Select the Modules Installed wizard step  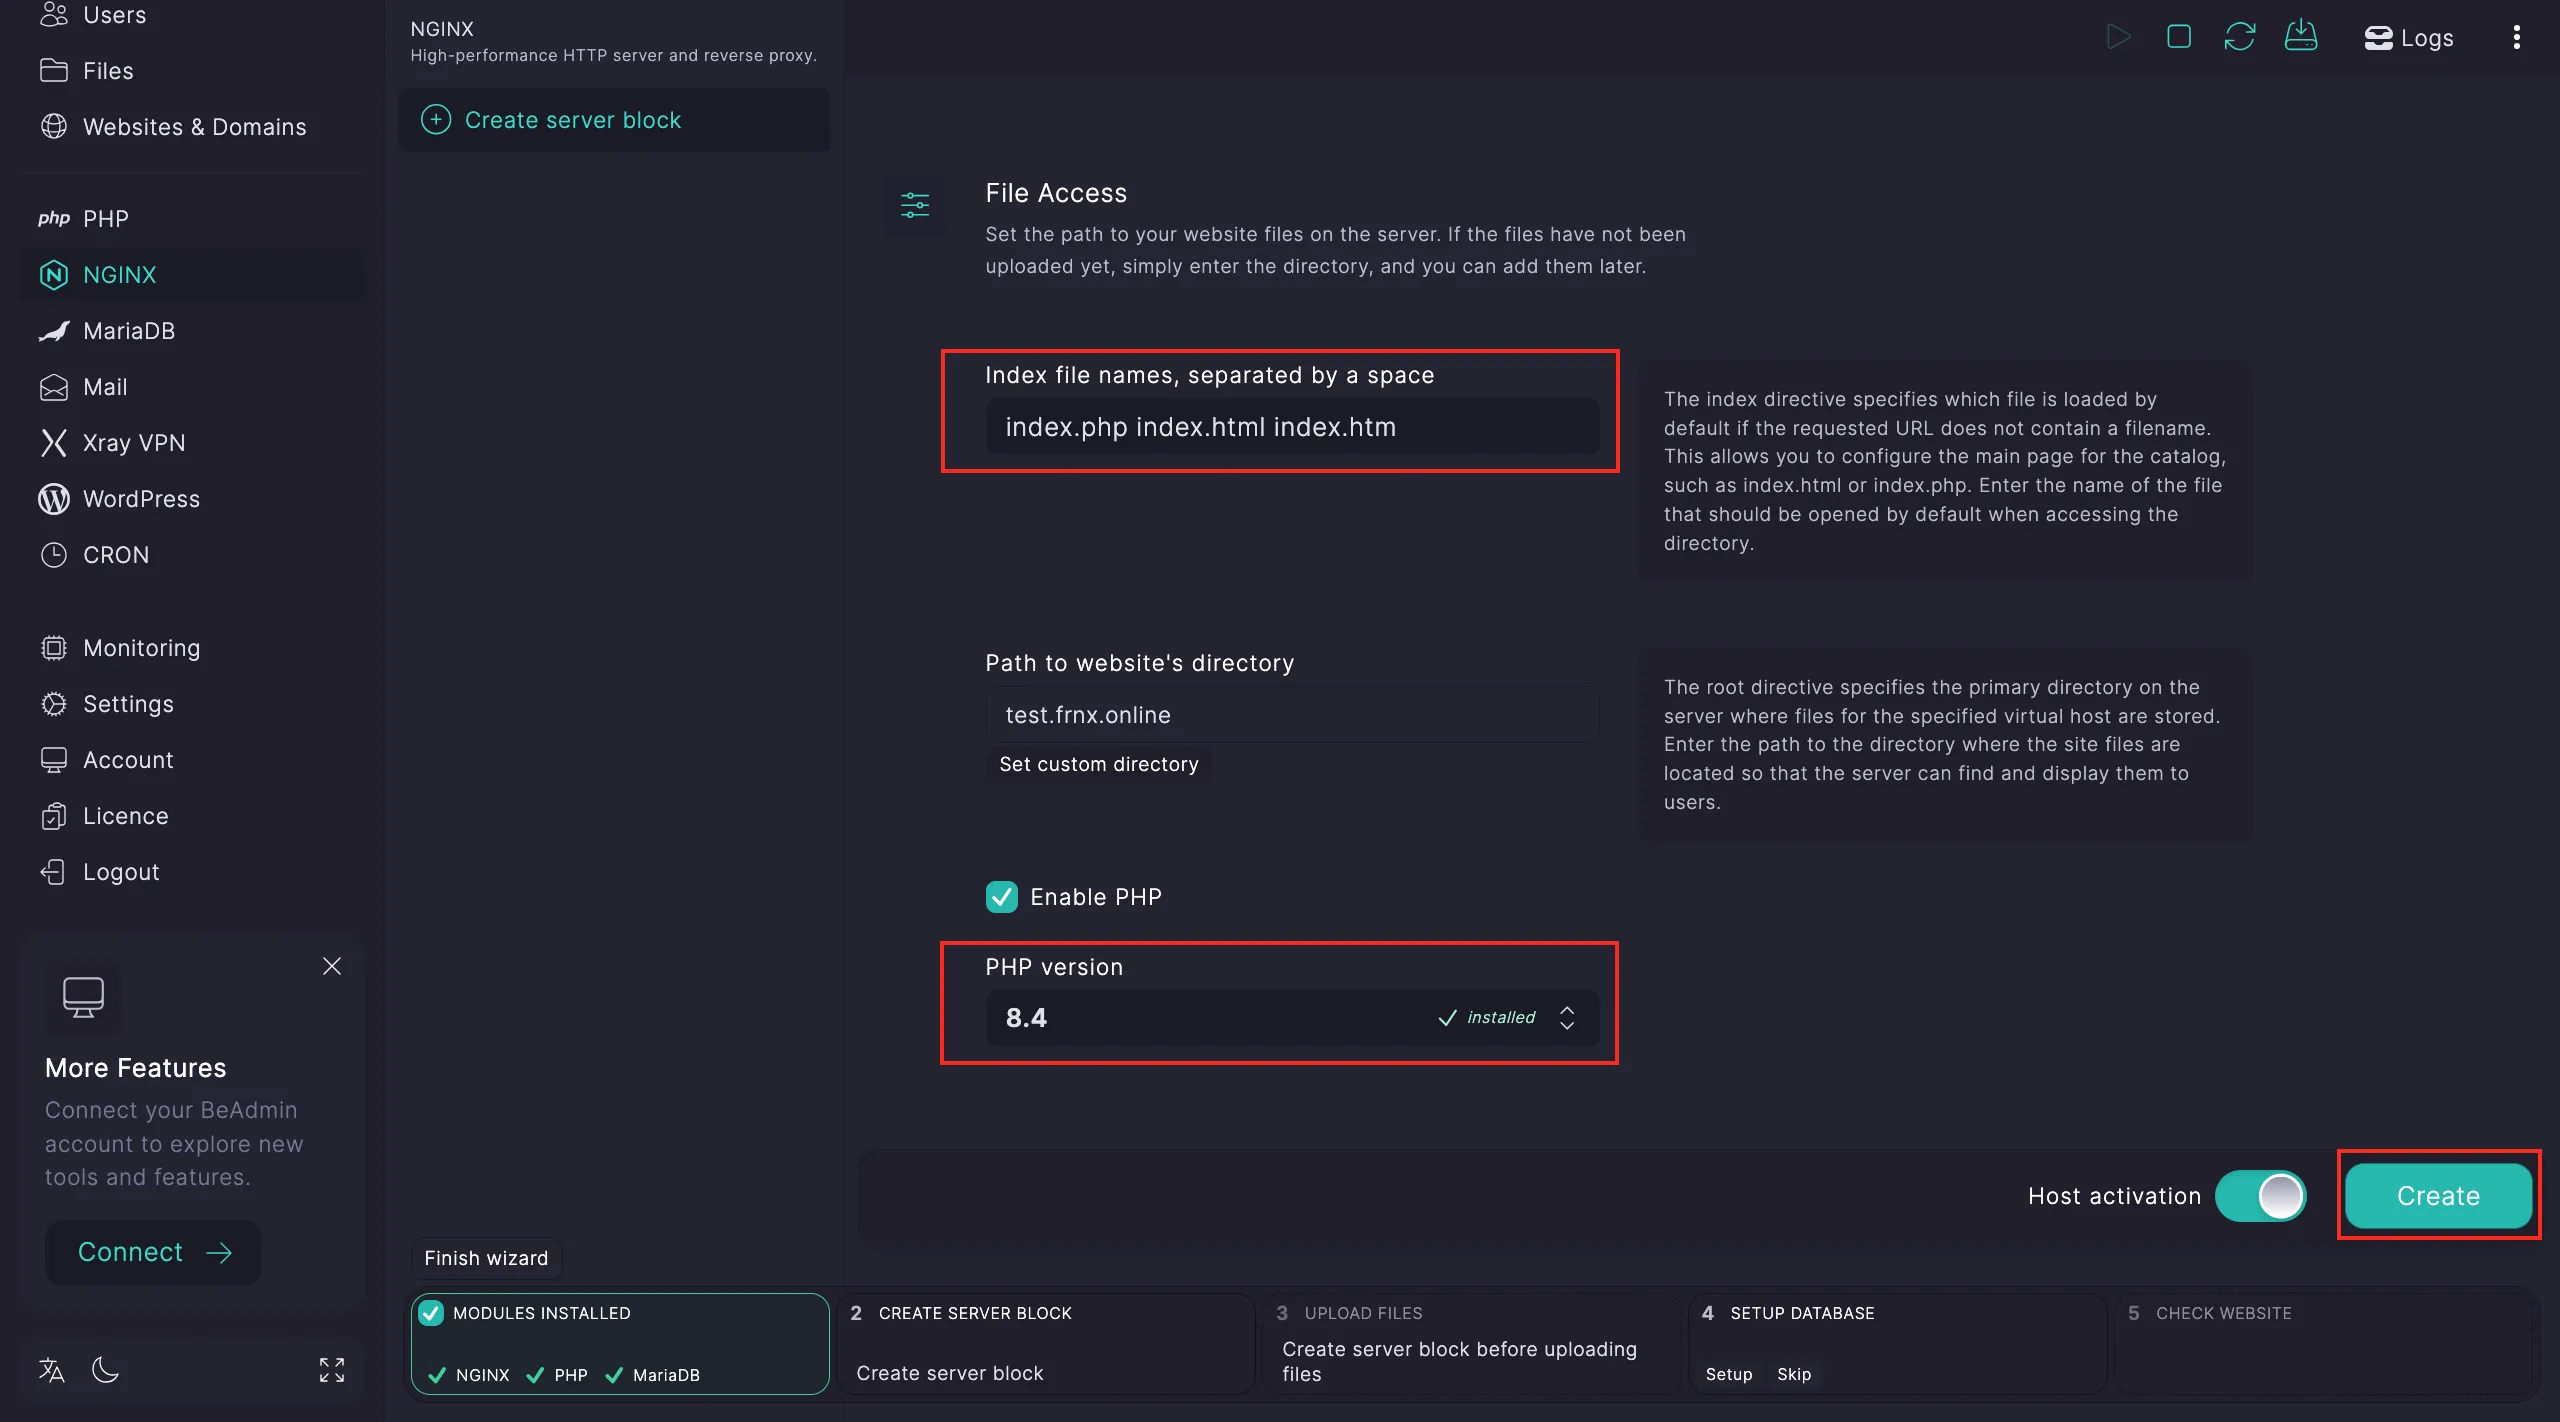[x=620, y=1344]
